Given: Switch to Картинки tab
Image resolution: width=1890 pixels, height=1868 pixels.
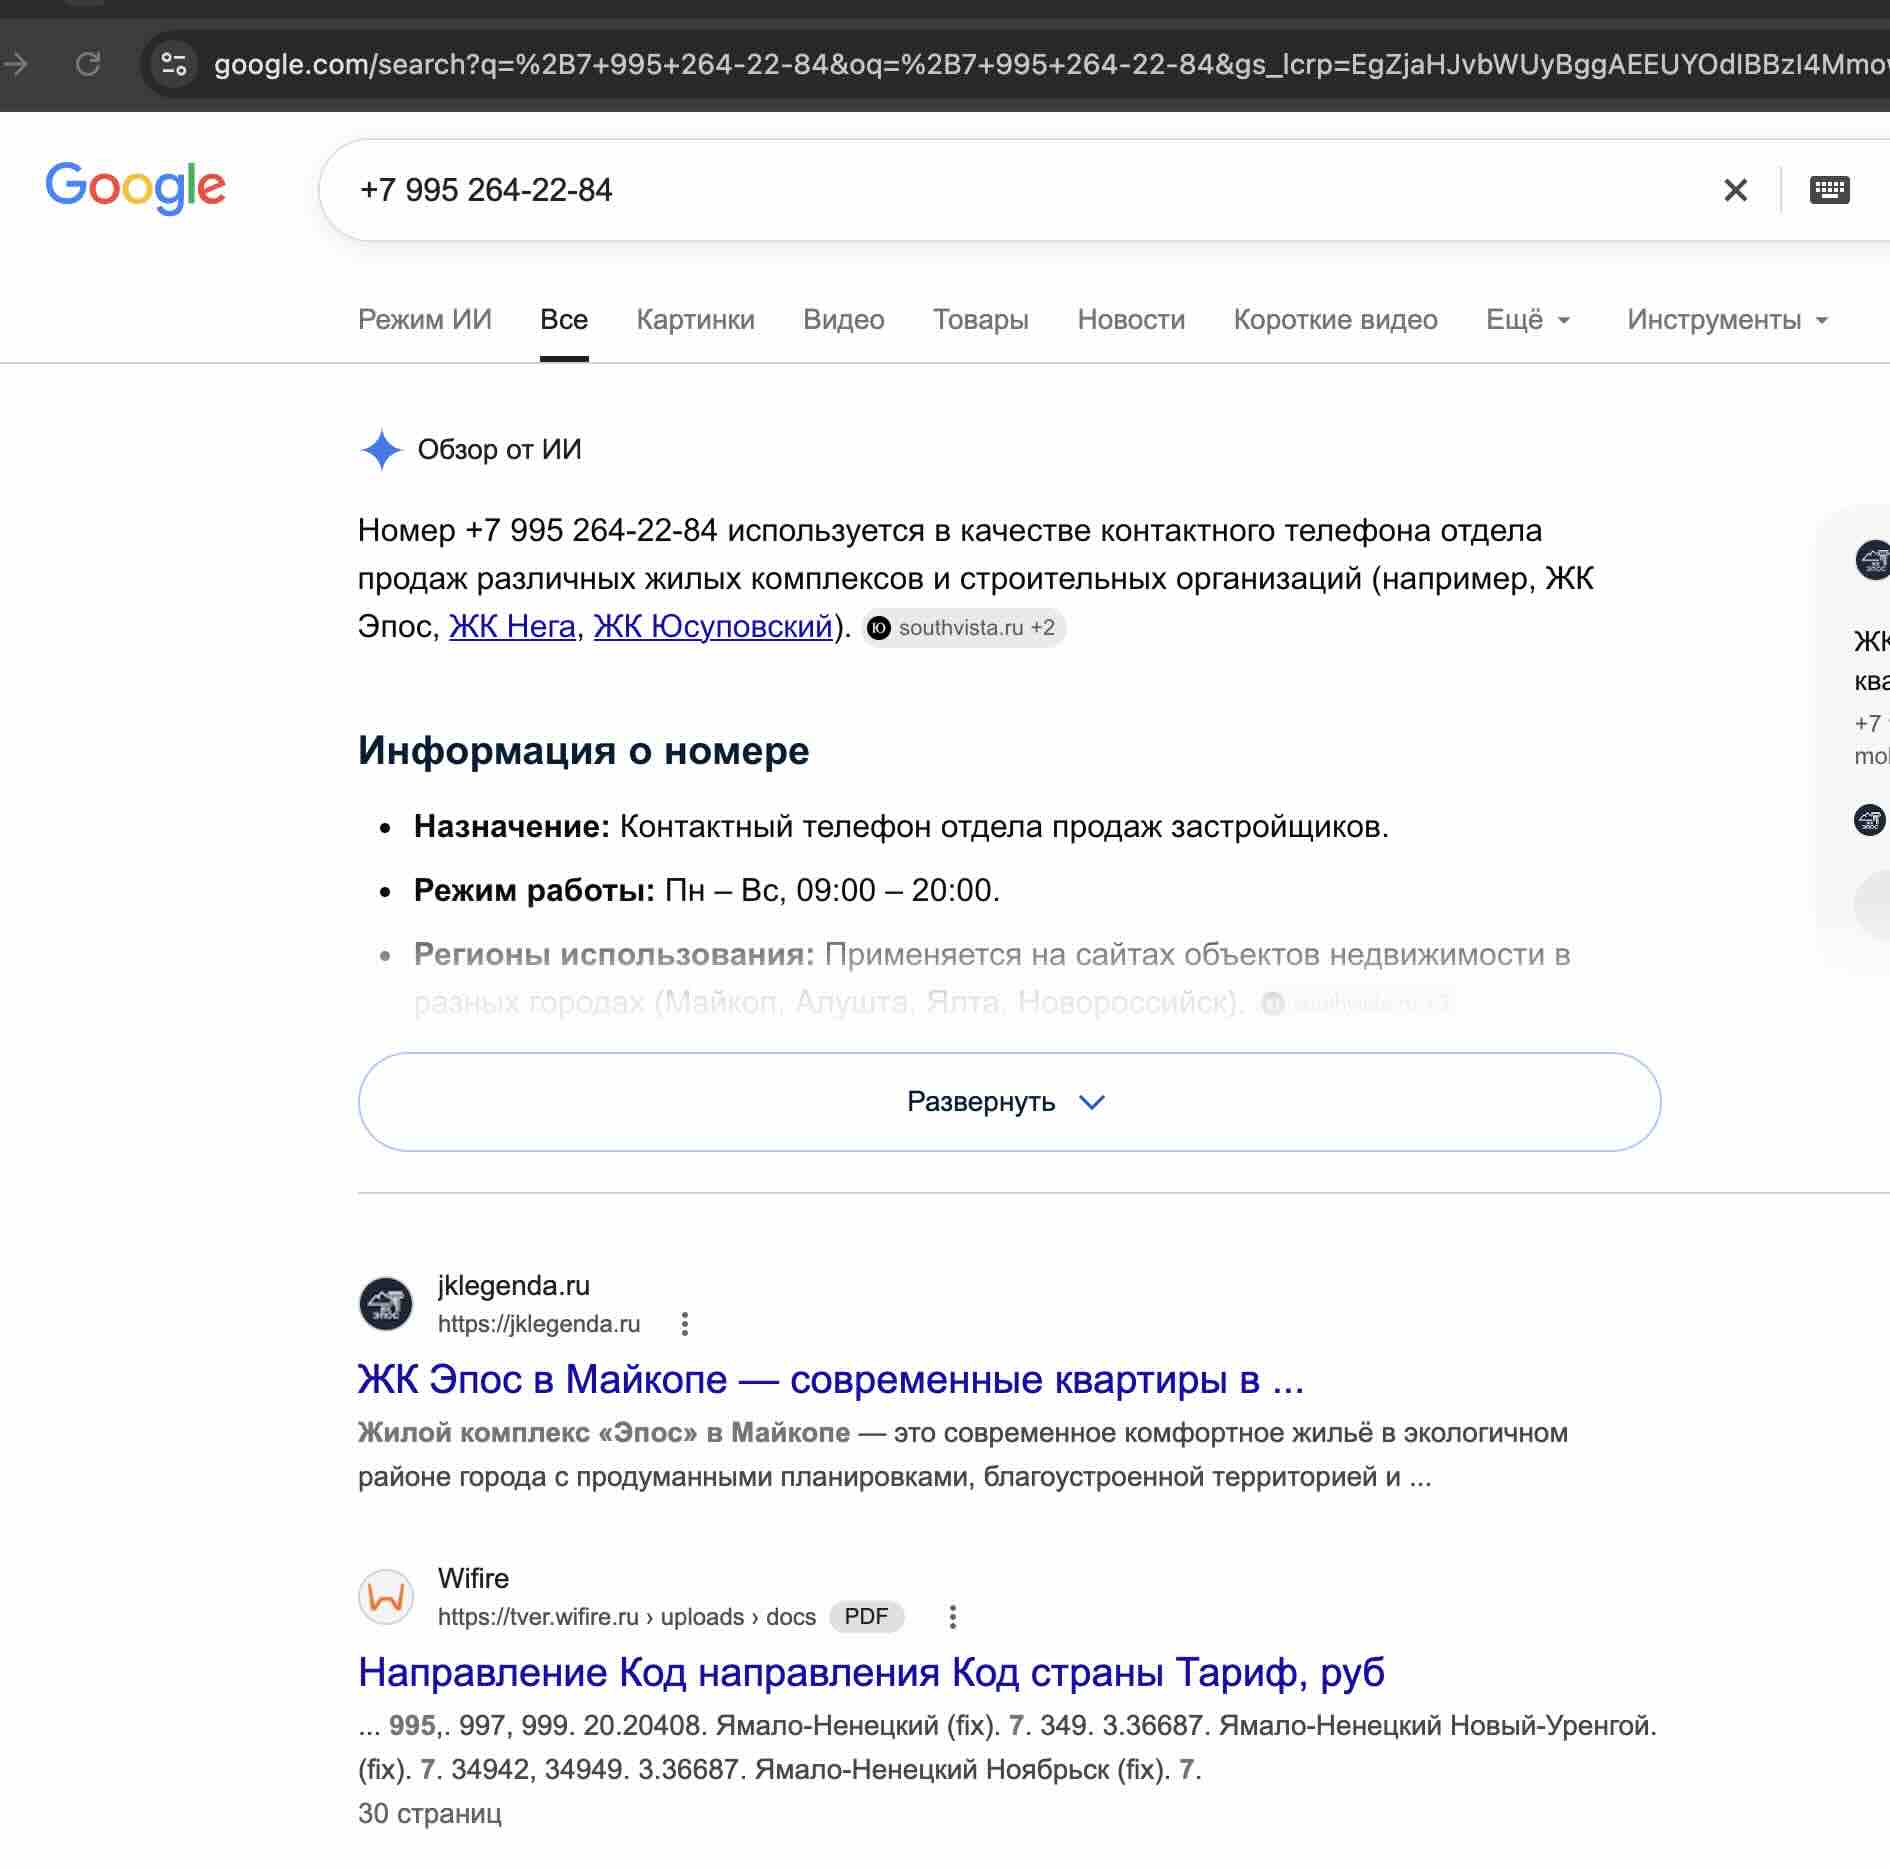Looking at the screenshot, I should tap(696, 320).
